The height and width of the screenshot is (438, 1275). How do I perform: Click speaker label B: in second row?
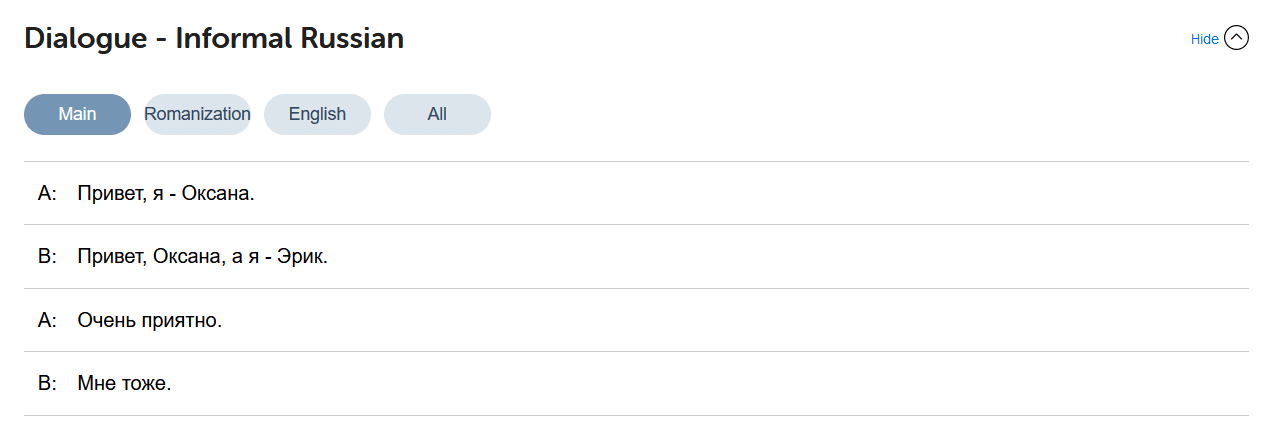pyautogui.click(x=47, y=257)
